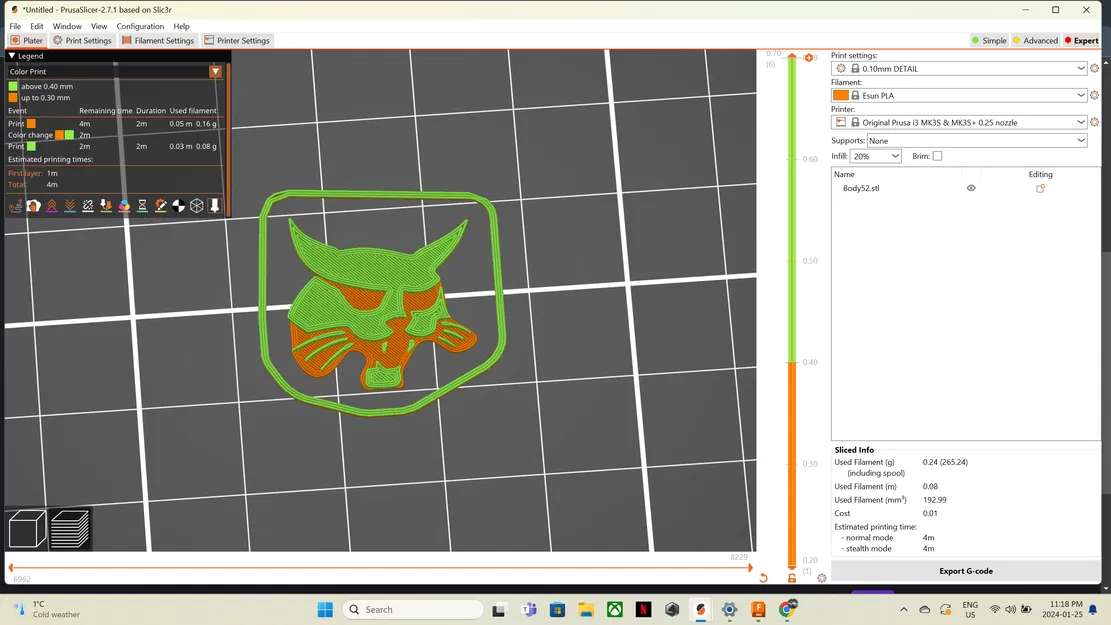This screenshot has height=625, width=1111.
Task: Switch to Plater tab
Action: [26, 40]
